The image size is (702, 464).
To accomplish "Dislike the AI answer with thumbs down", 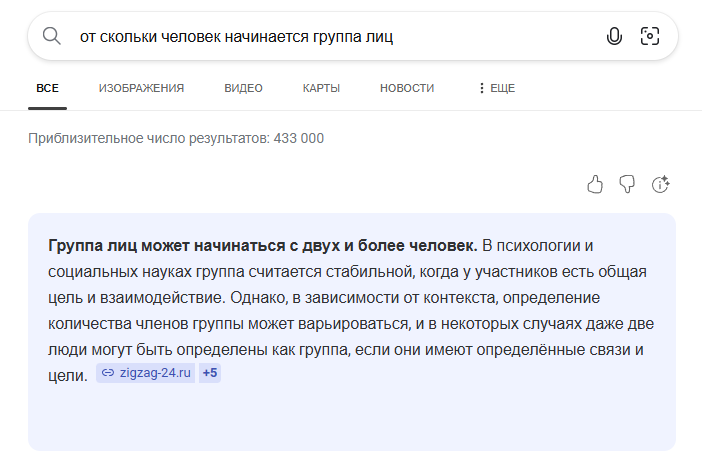I will [627, 184].
